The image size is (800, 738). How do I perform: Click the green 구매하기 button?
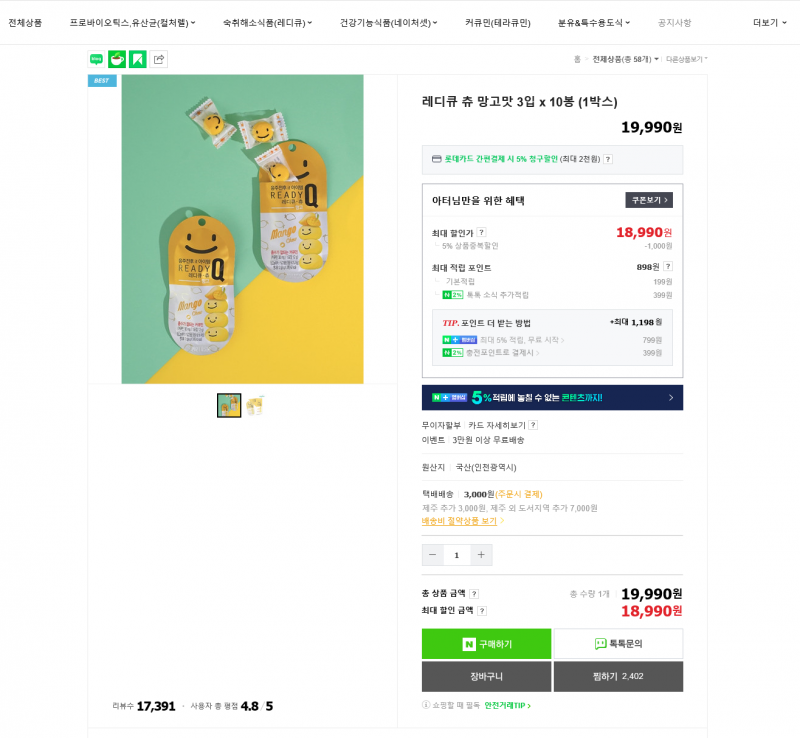point(486,644)
